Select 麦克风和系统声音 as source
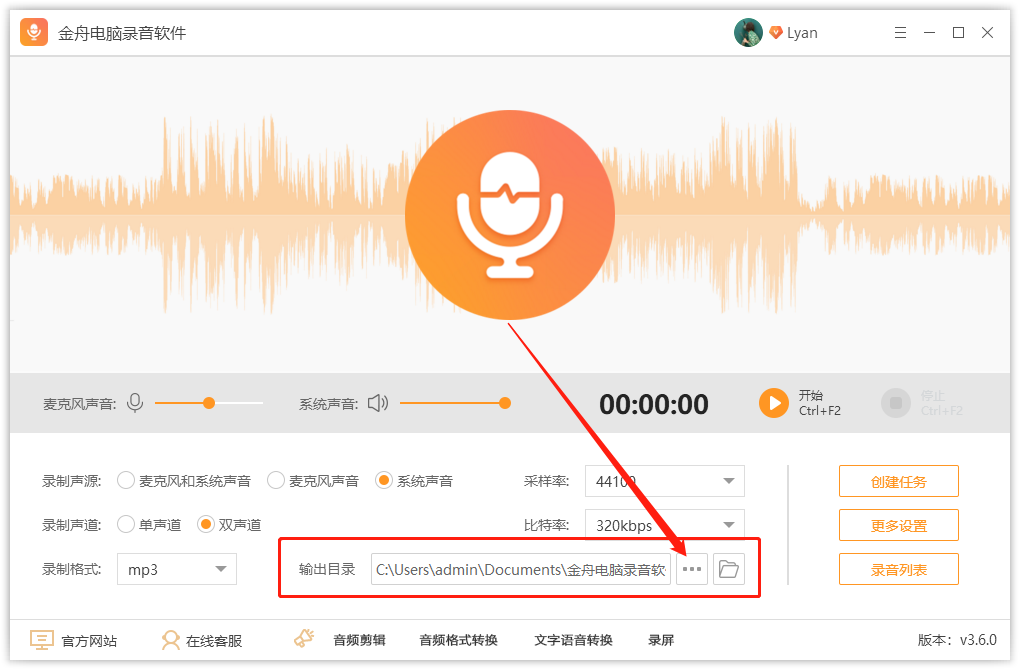This screenshot has width=1020, height=670. click(x=126, y=480)
